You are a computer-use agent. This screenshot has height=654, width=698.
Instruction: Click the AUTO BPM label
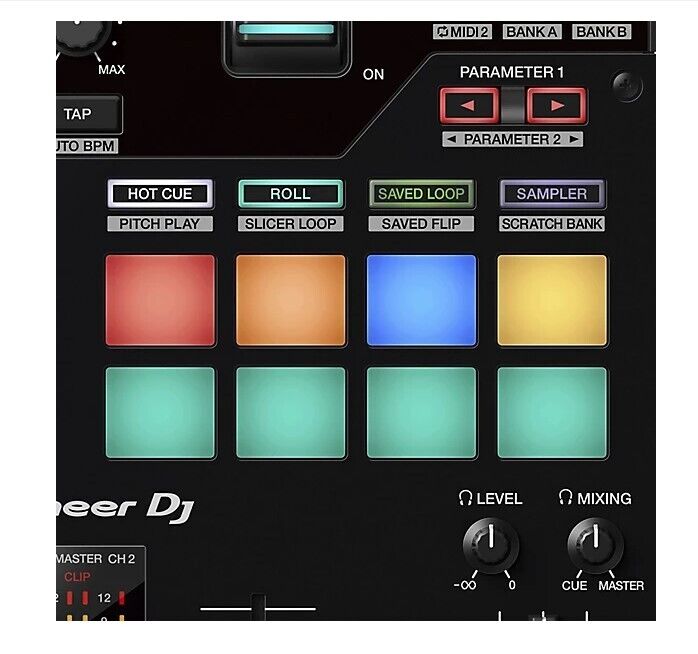87,146
